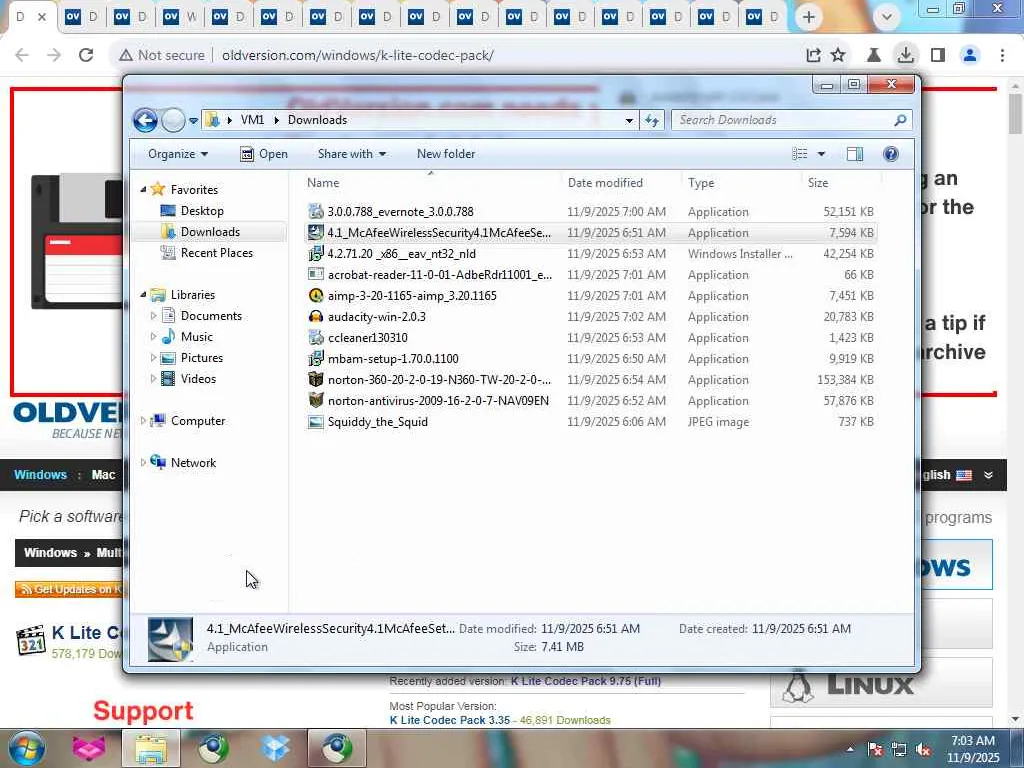Open K Lite Codec Pack 3.35 link
Screen dimensions: 1024x768
click(450, 720)
